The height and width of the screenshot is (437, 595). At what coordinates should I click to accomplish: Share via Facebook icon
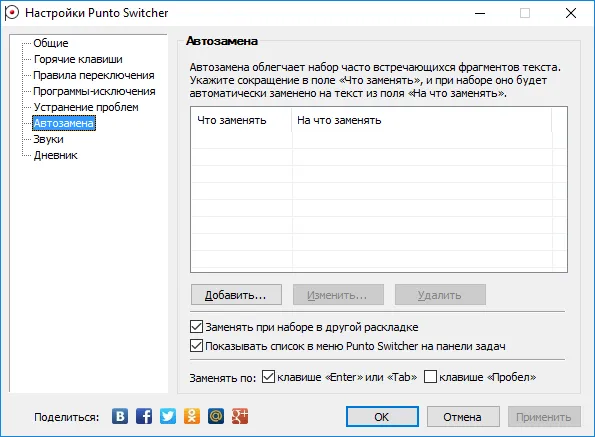click(x=144, y=416)
